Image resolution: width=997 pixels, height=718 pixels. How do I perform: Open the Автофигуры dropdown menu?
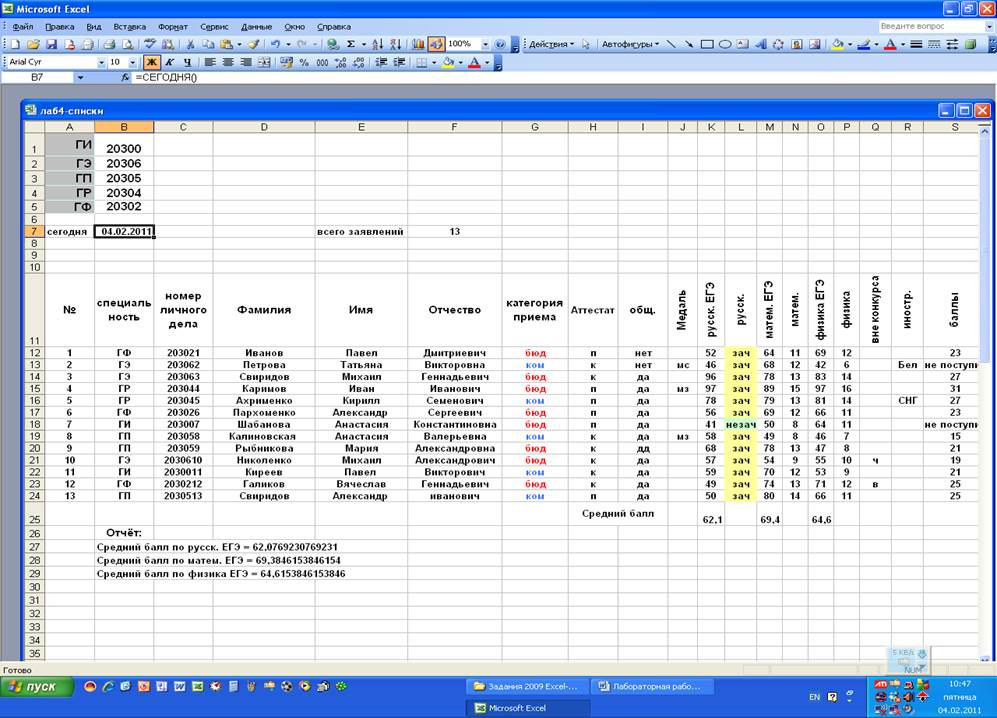(630, 44)
